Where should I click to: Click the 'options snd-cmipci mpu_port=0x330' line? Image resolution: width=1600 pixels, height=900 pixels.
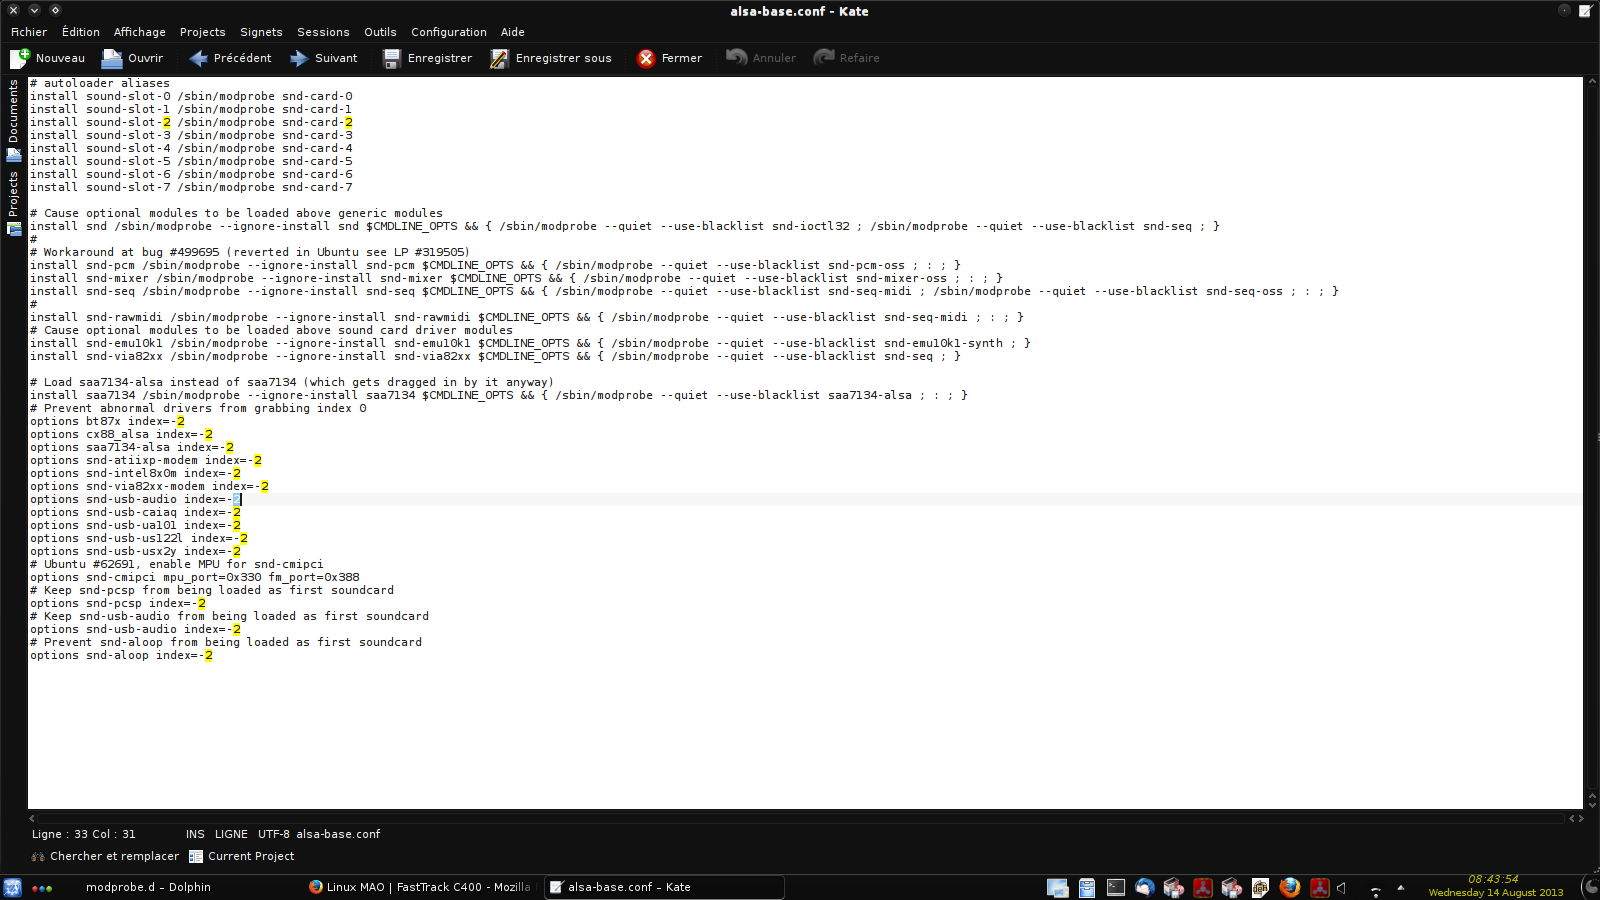pyautogui.click(x=195, y=578)
